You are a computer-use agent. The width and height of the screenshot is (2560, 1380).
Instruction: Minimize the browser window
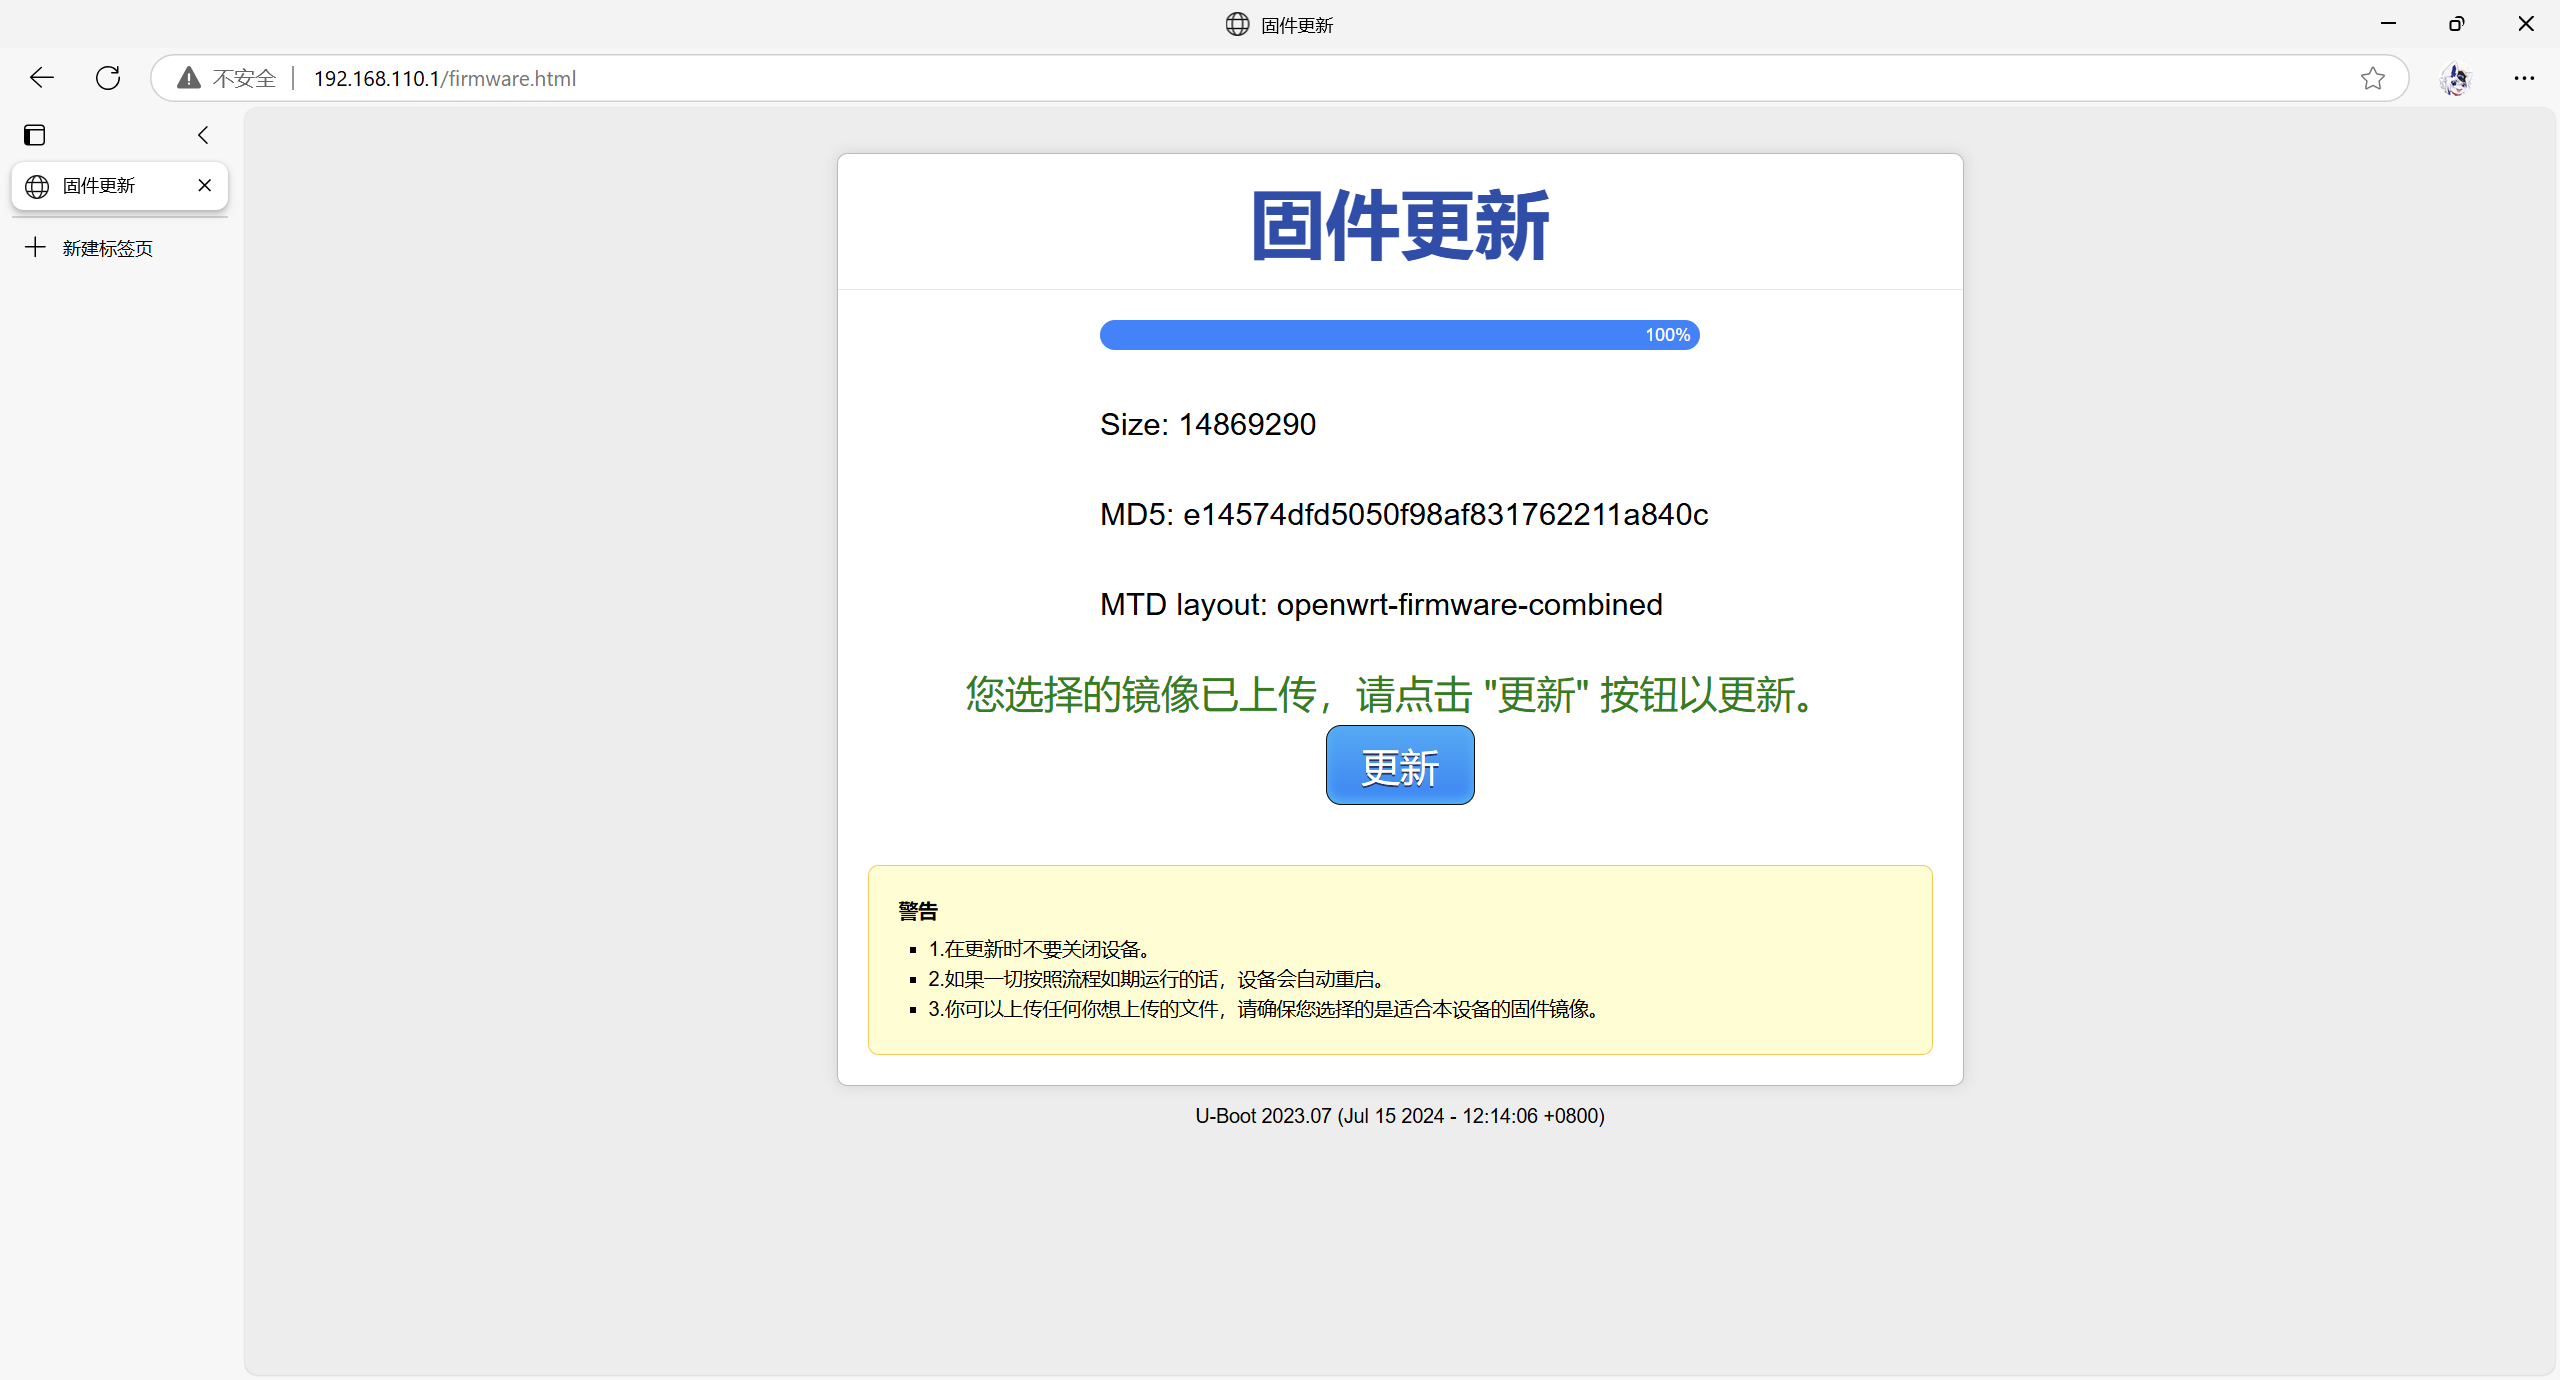pyautogui.click(x=2388, y=24)
